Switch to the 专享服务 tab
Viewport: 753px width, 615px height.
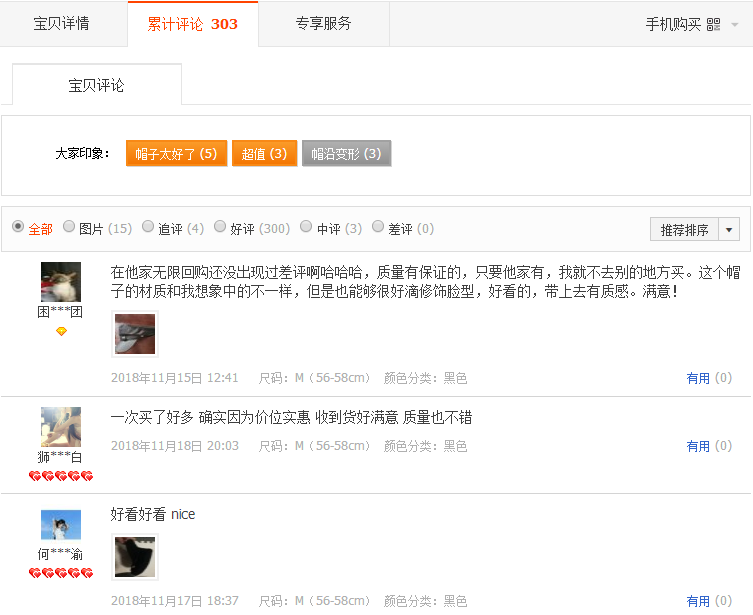(x=324, y=24)
